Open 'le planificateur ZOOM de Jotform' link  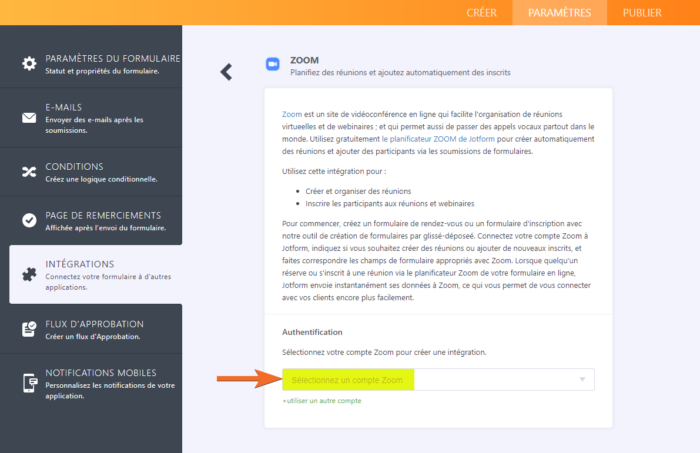[438, 139]
